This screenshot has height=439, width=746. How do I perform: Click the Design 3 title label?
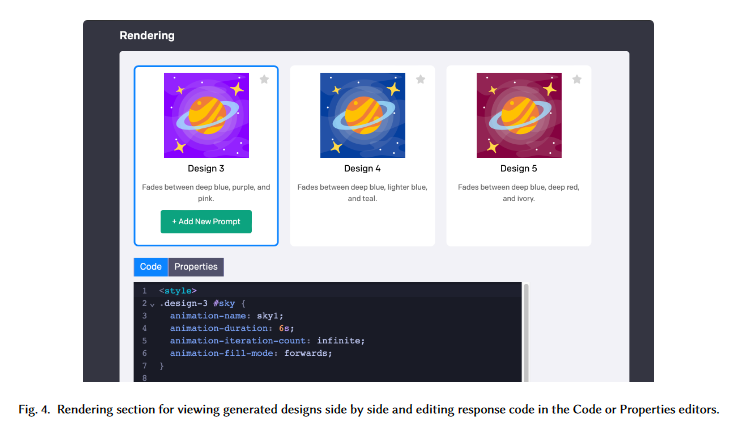(206, 168)
